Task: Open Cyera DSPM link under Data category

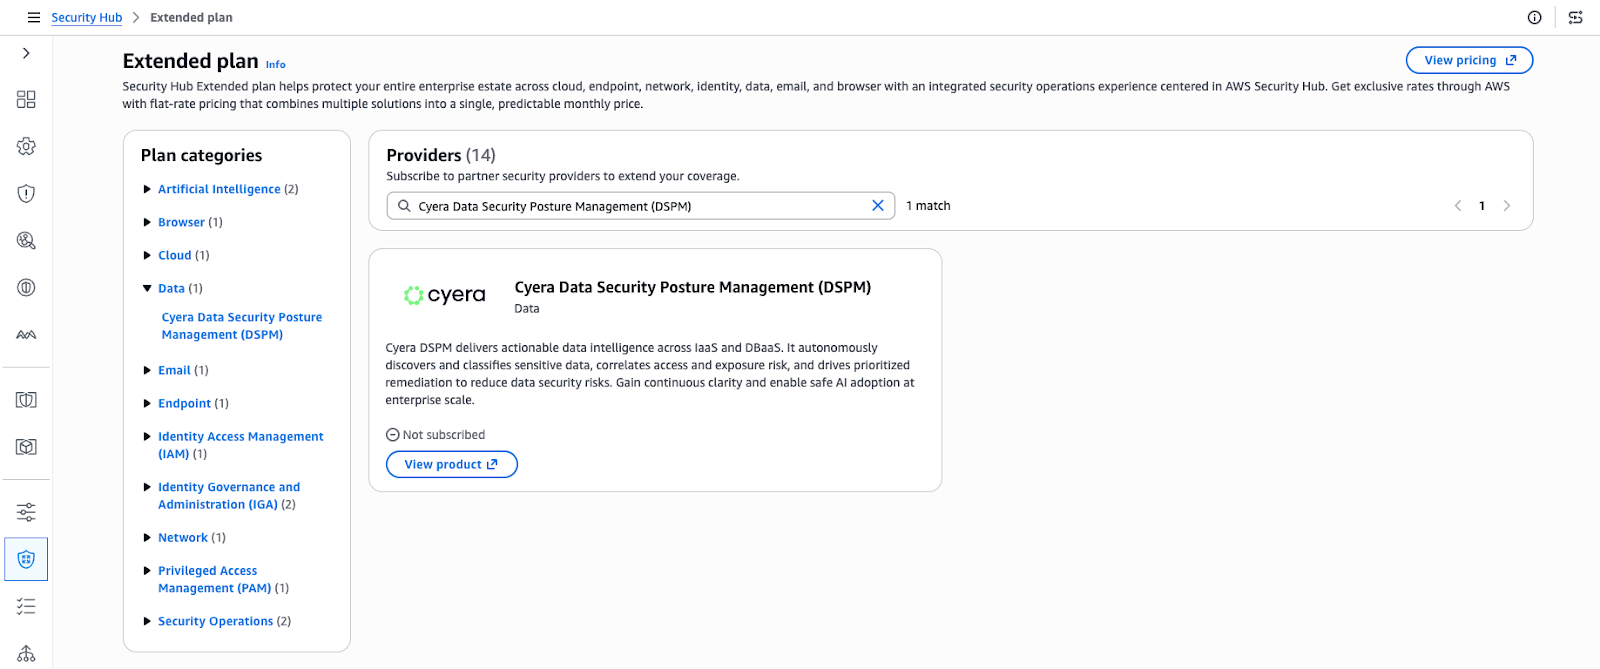Action: pos(242,326)
